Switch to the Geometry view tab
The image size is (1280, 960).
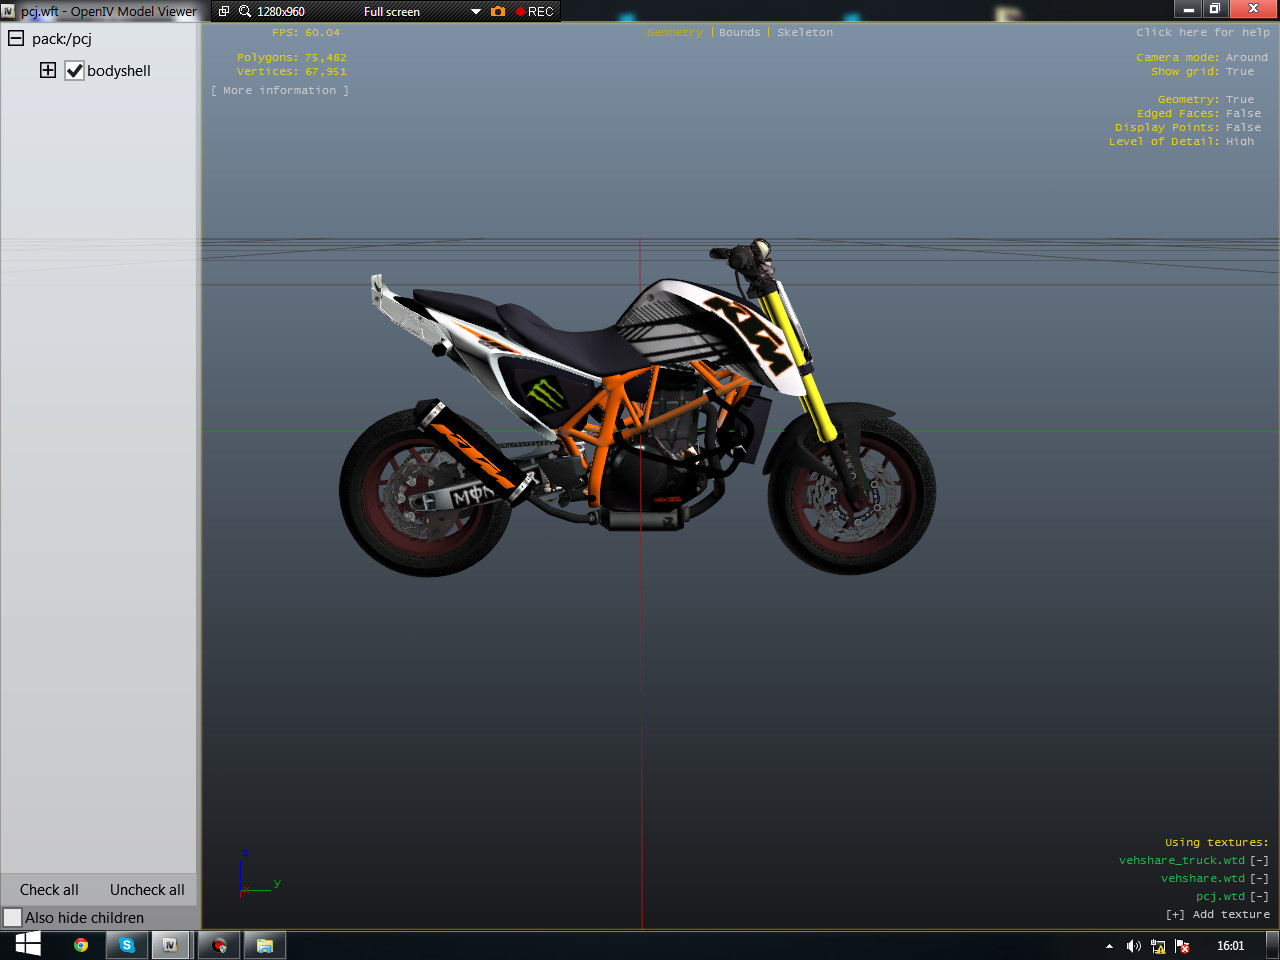click(675, 32)
